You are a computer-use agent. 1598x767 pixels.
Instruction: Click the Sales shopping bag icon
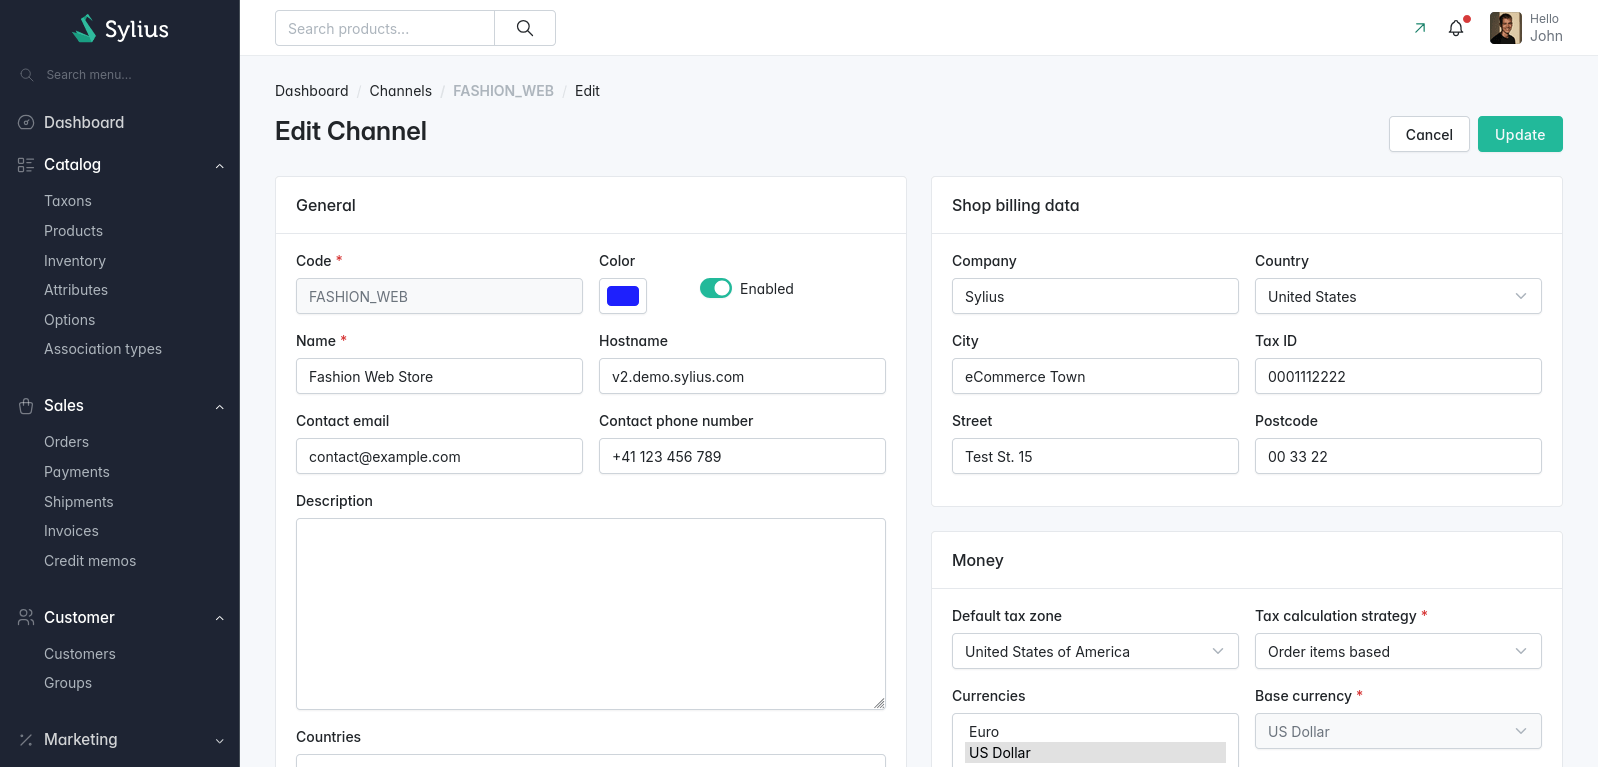(26, 406)
